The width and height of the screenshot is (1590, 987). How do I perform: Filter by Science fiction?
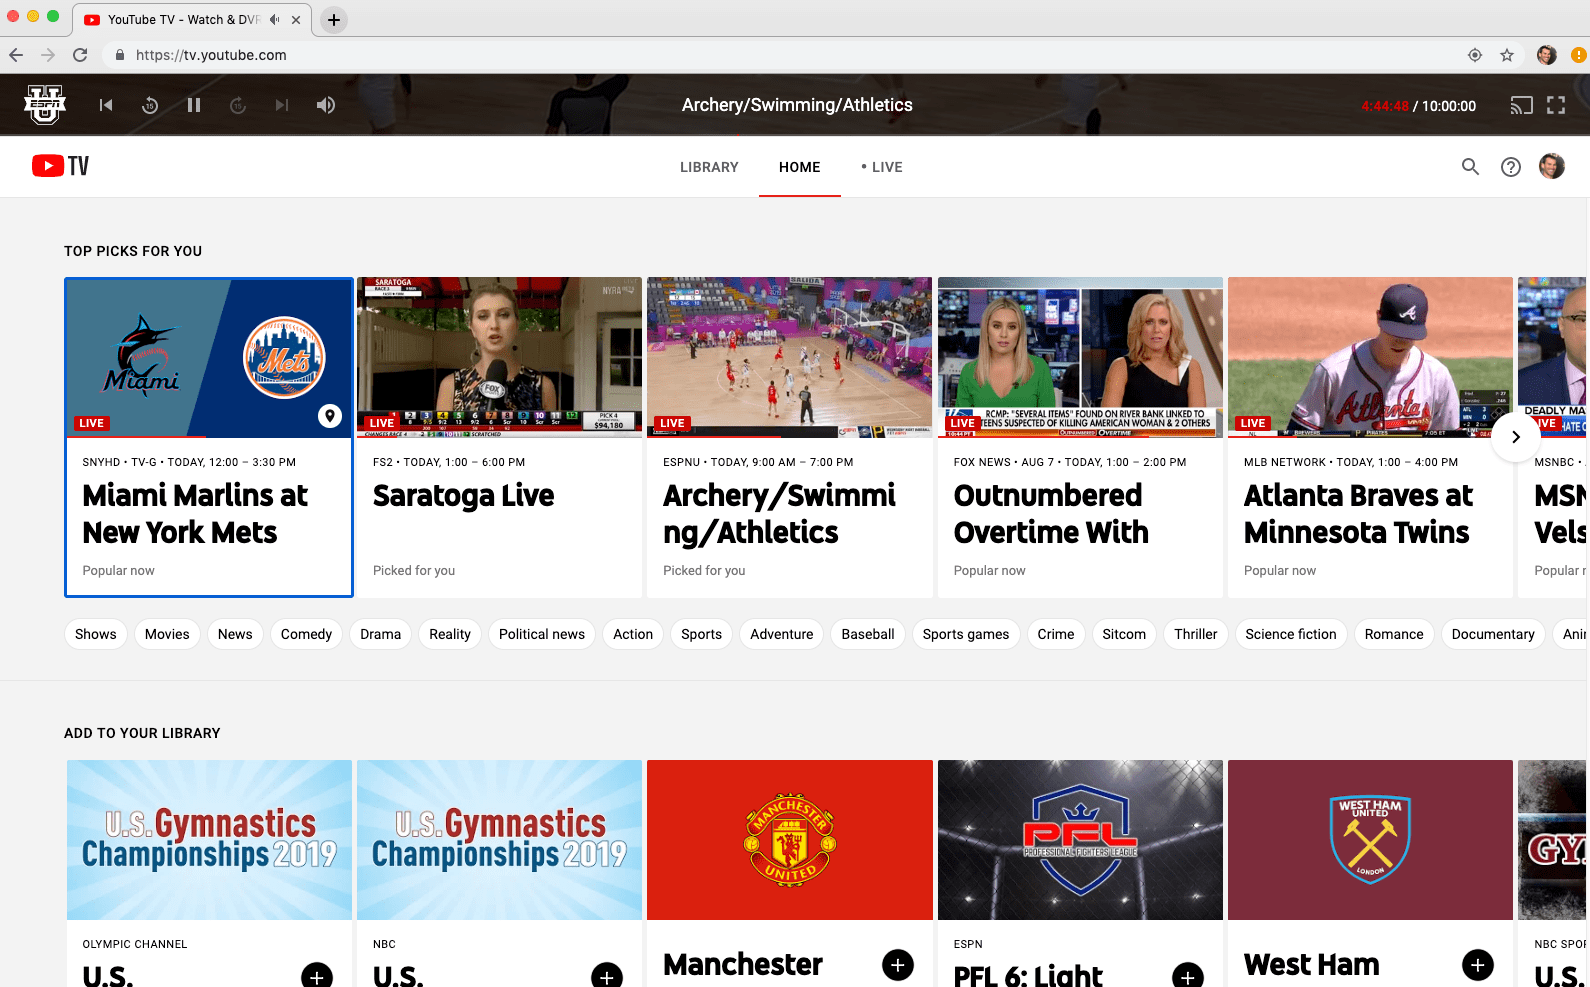point(1291,634)
